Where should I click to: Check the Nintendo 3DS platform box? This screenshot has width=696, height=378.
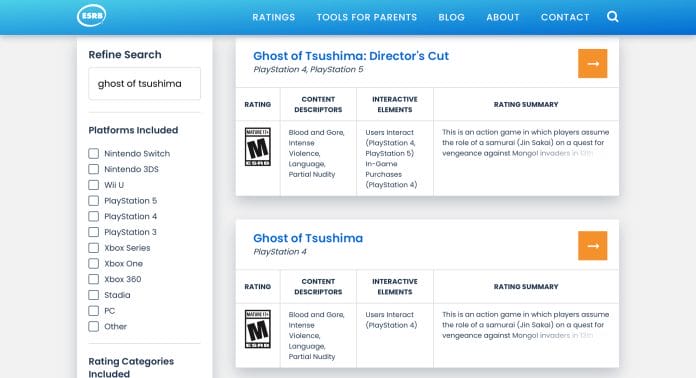click(94, 169)
